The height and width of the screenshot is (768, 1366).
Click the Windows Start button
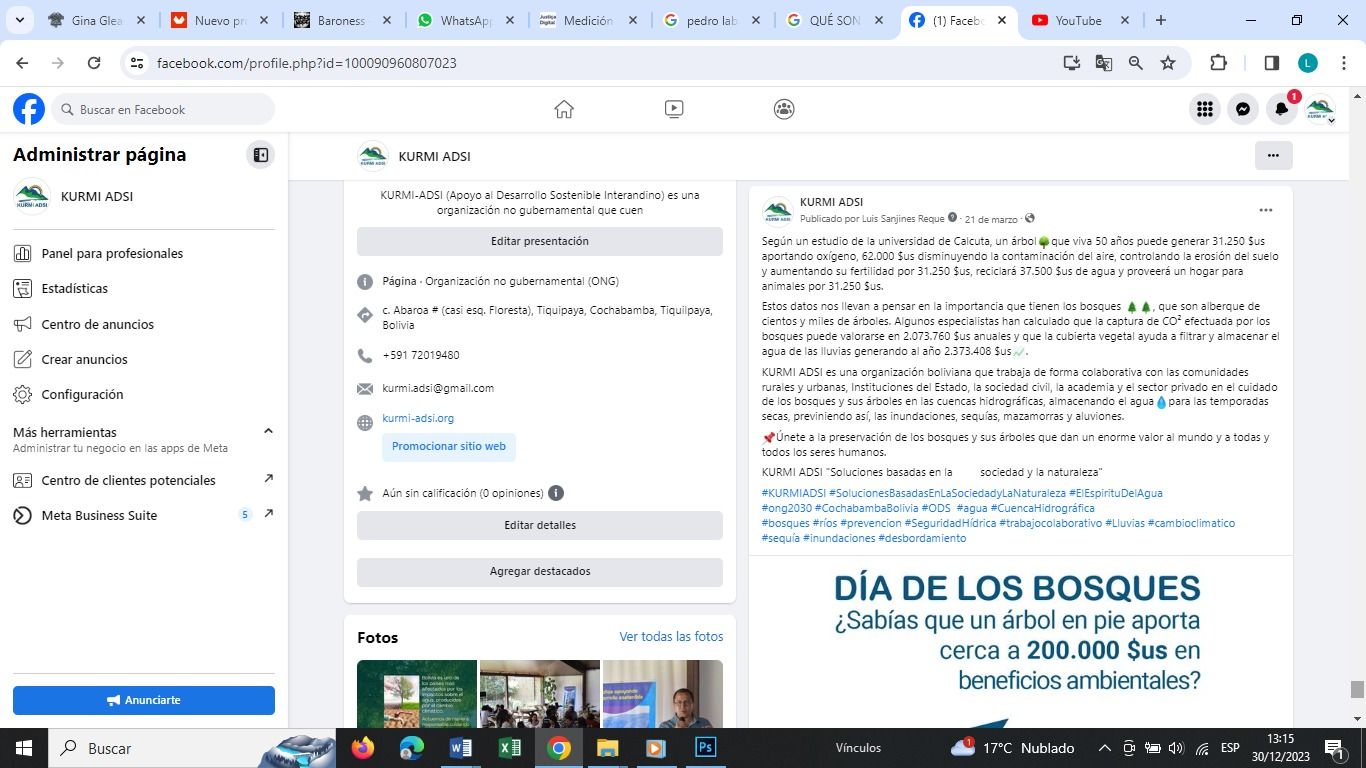(x=24, y=747)
